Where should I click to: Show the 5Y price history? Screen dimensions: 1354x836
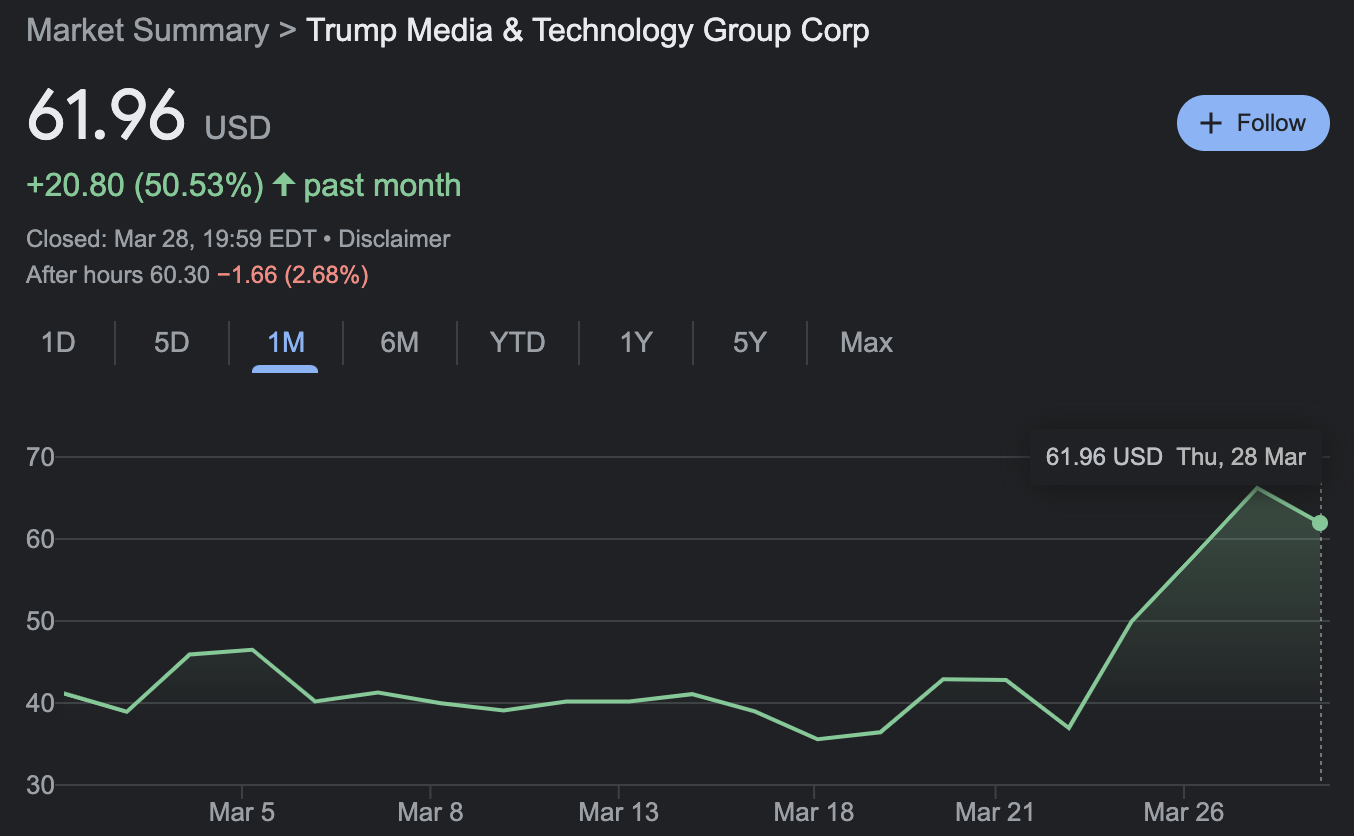pyautogui.click(x=749, y=343)
